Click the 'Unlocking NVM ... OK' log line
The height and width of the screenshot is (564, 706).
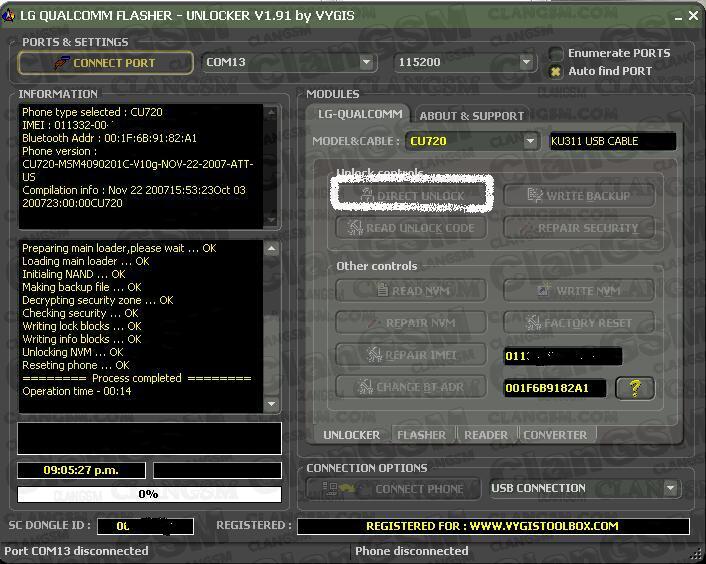click(73, 352)
